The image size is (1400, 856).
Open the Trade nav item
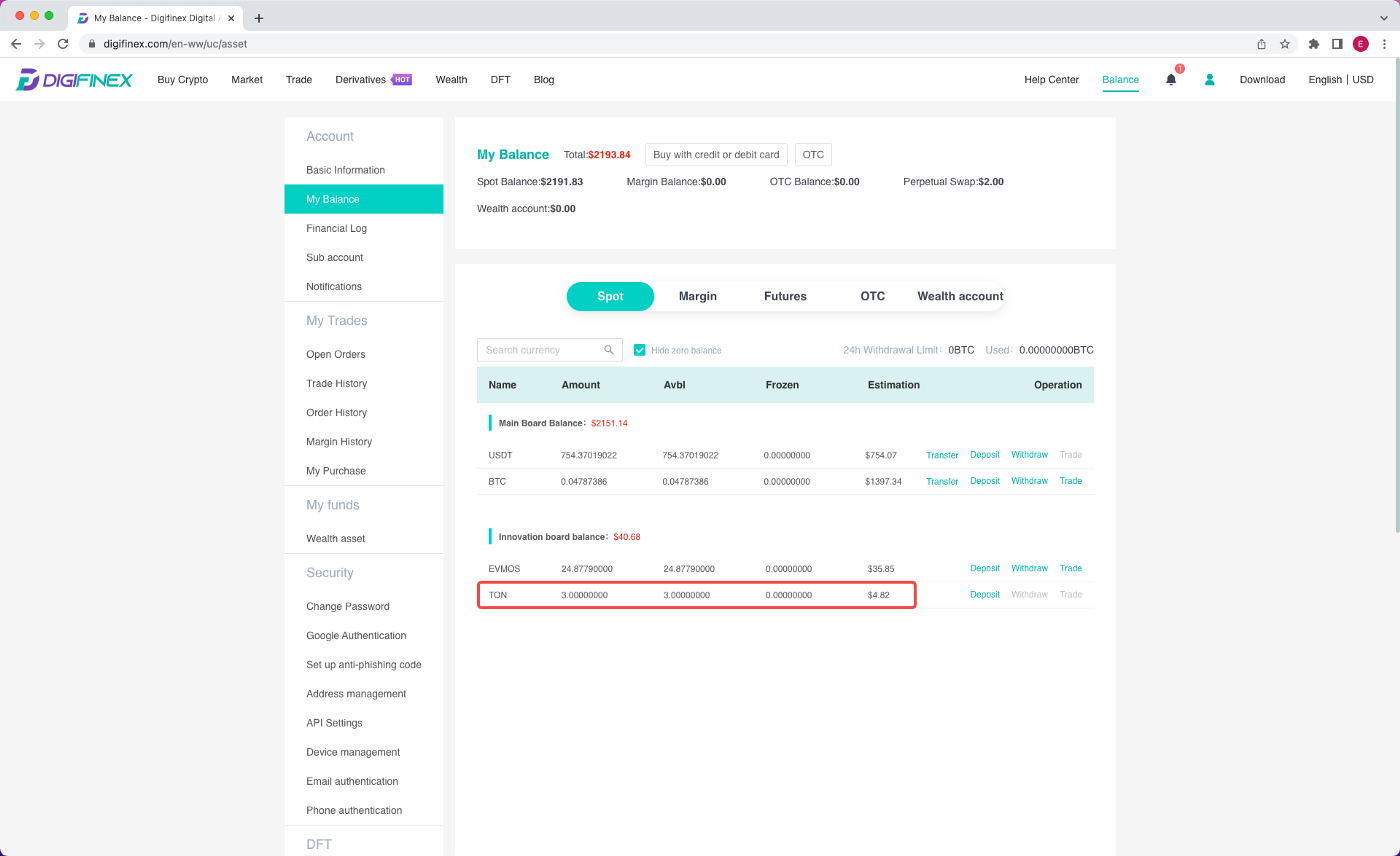(299, 80)
